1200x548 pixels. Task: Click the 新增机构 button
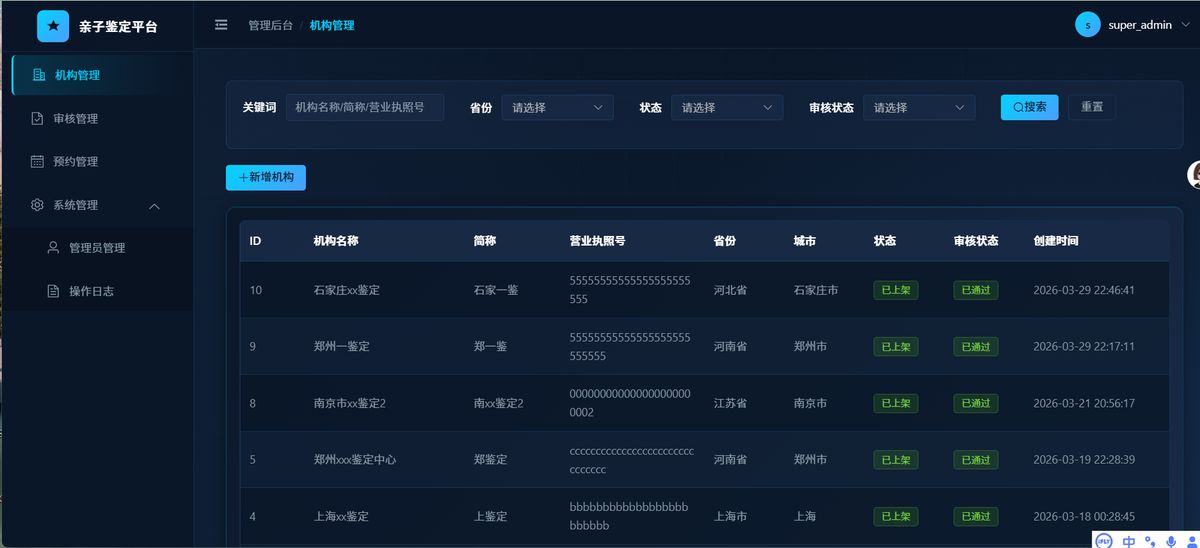(265, 177)
